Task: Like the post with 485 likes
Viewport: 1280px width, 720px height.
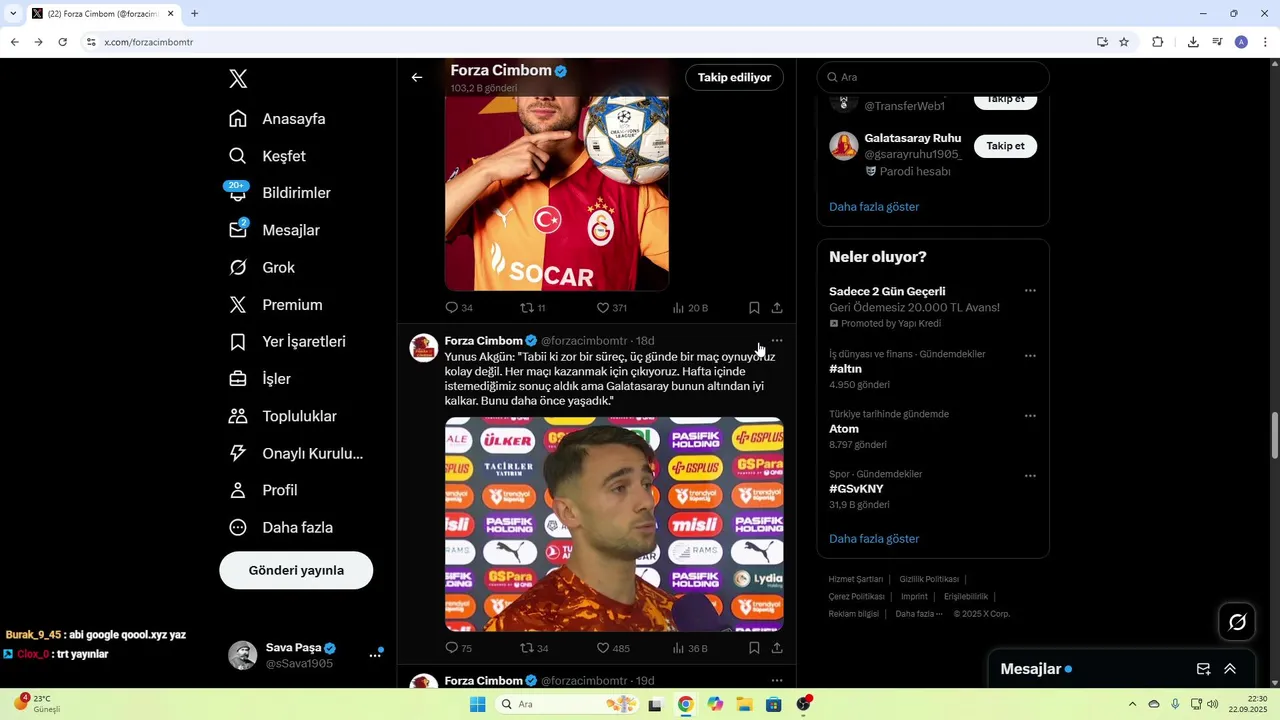Action: (612, 648)
